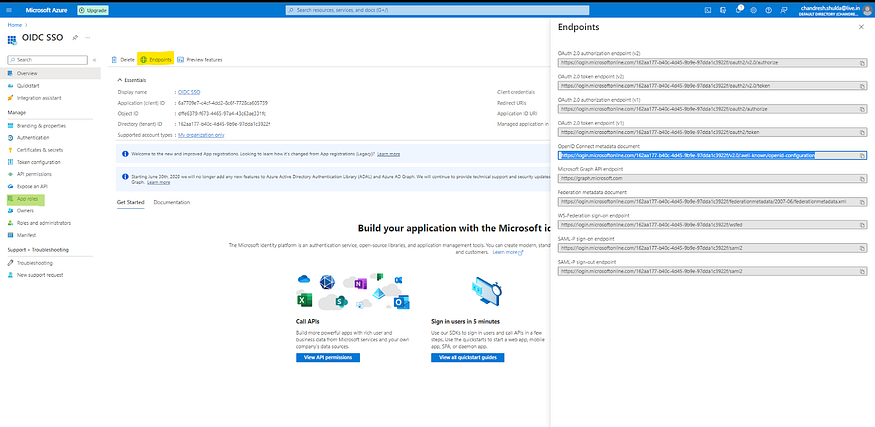The height and width of the screenshot is (427, 875).
Task: Copy the SAML-P sign-on endpoint URL
Action: click(862, 248)
